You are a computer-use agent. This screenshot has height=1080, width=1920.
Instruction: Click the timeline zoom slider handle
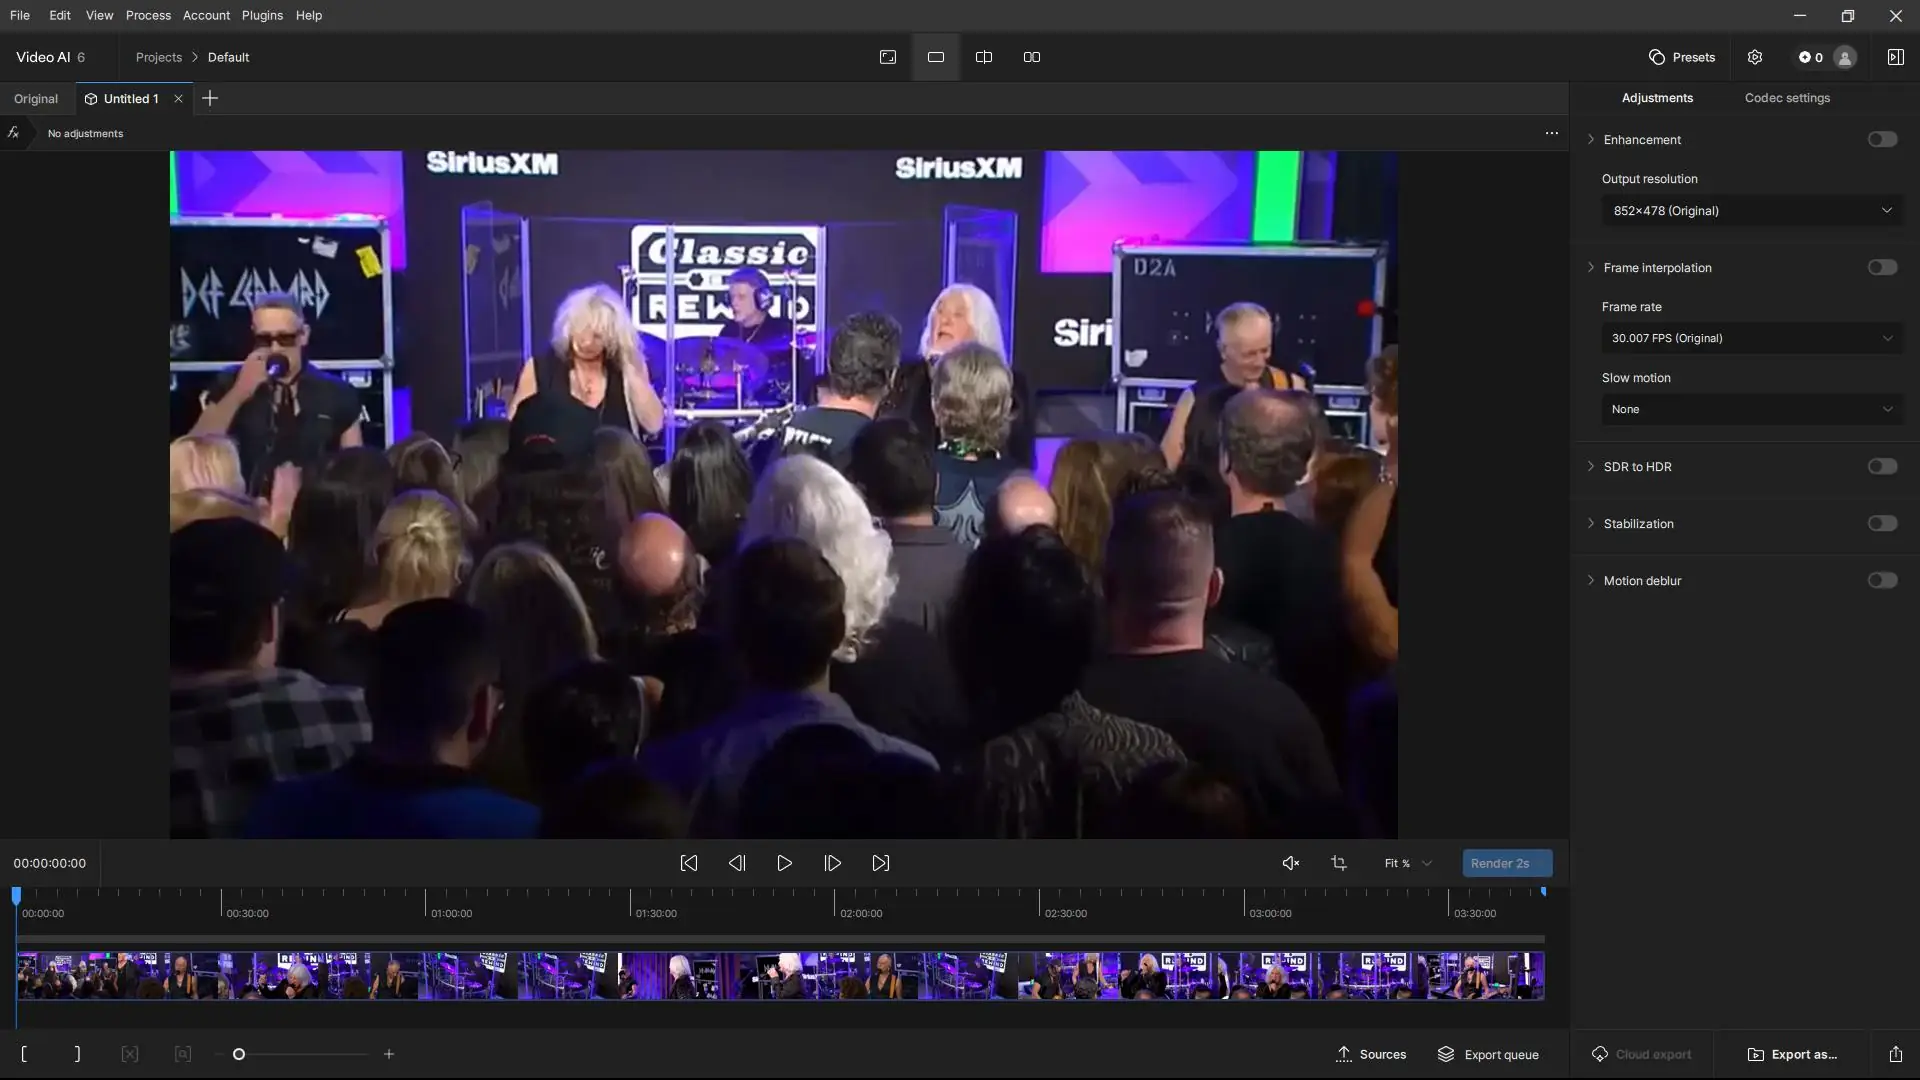(x=239, y=1054)
